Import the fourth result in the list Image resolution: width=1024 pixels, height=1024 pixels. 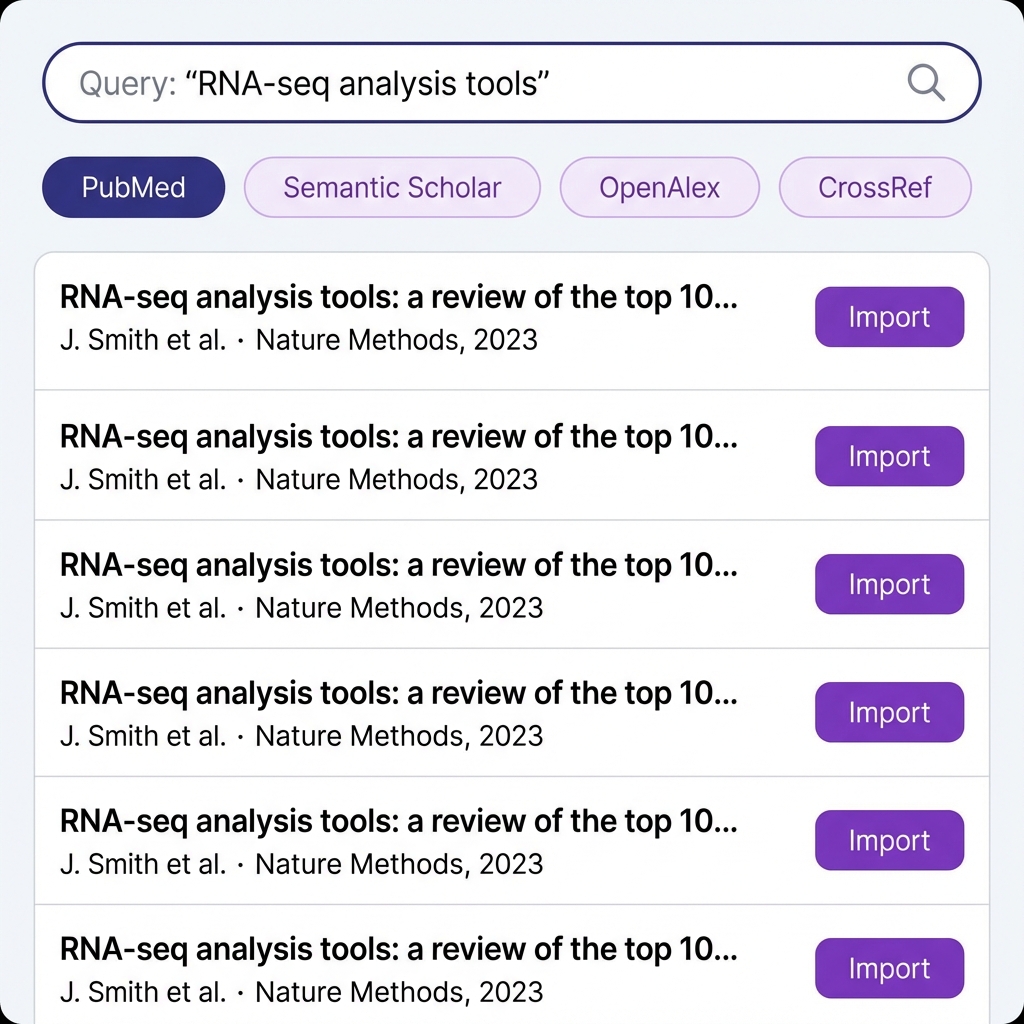[x=889, y=712]
